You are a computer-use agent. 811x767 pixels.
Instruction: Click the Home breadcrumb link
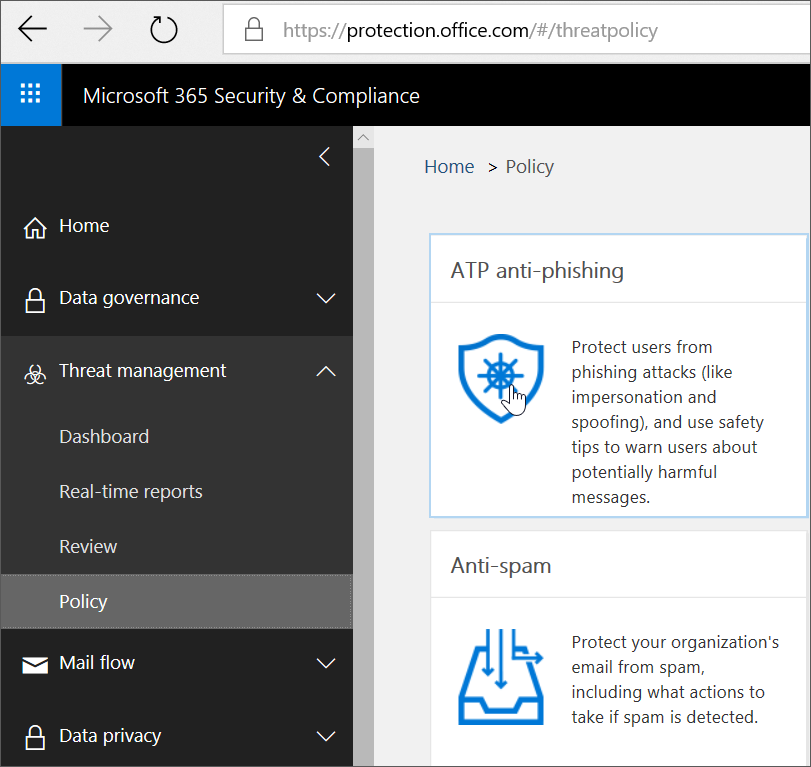click(x=449, y=167)
